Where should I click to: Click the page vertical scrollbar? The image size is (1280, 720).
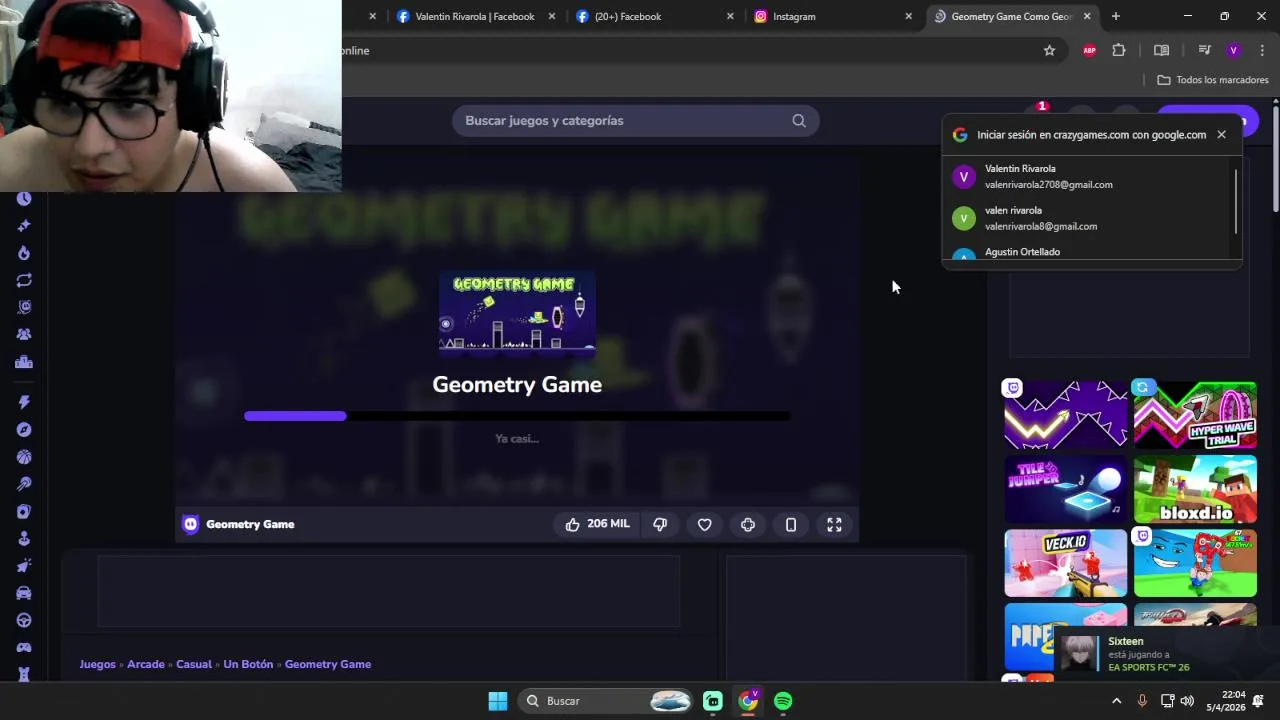coord(1275,160)
